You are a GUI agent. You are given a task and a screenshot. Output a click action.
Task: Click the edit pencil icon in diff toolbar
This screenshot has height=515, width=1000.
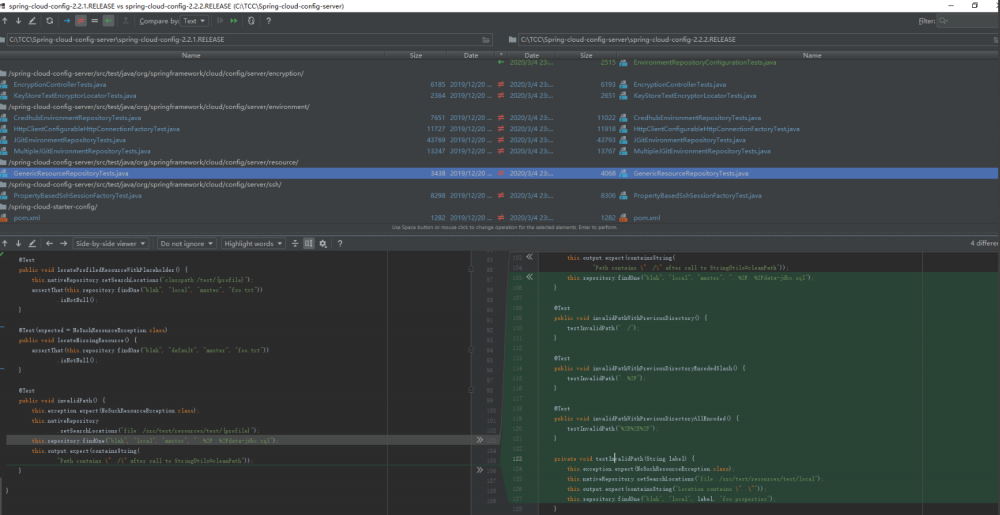coord(32,243)
